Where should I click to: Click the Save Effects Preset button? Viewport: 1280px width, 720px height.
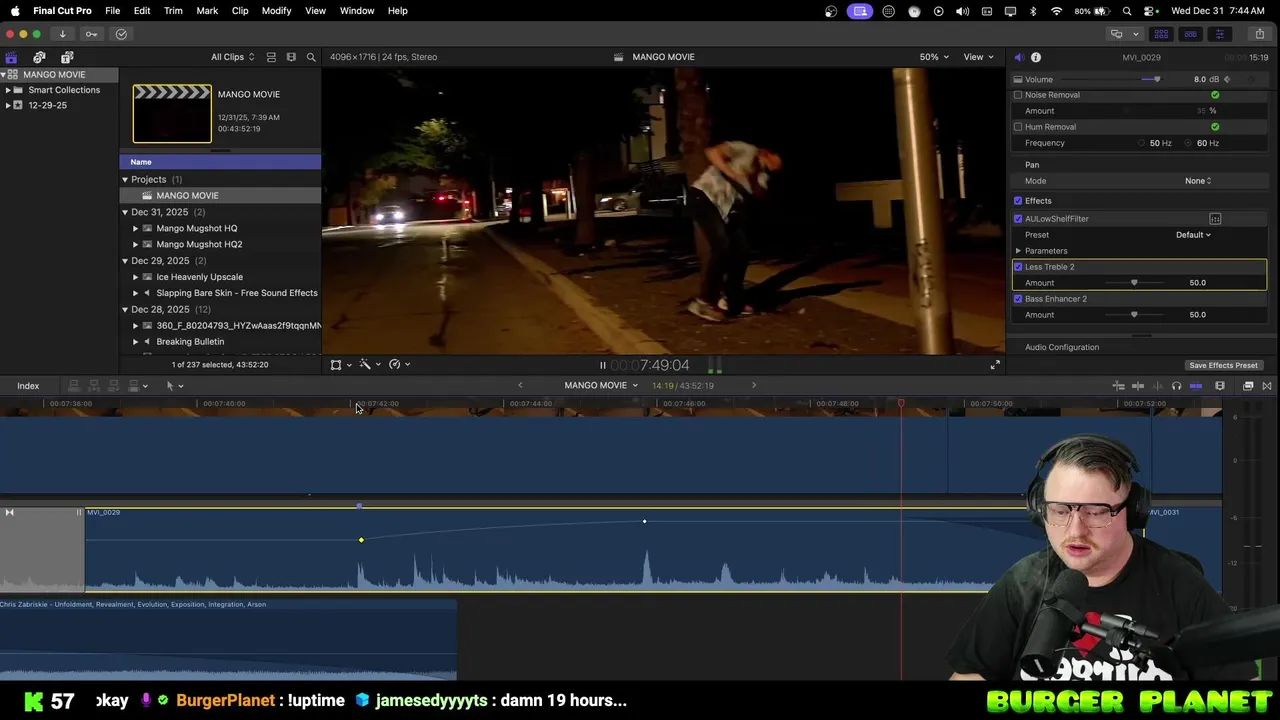click(1223, 365)
